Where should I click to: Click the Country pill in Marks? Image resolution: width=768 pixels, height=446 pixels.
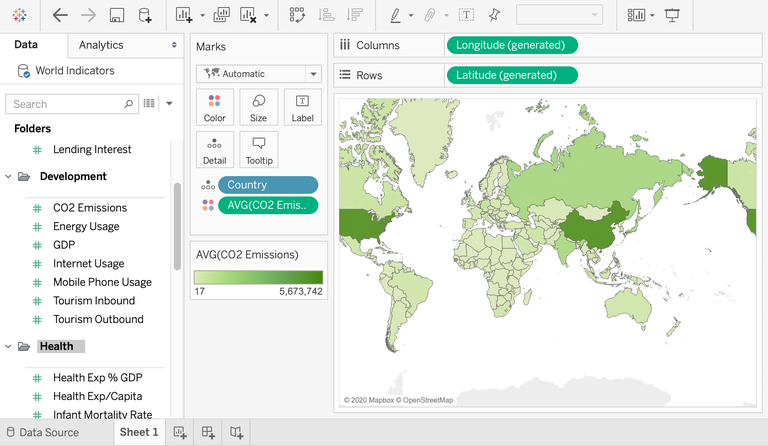(267, 185)
